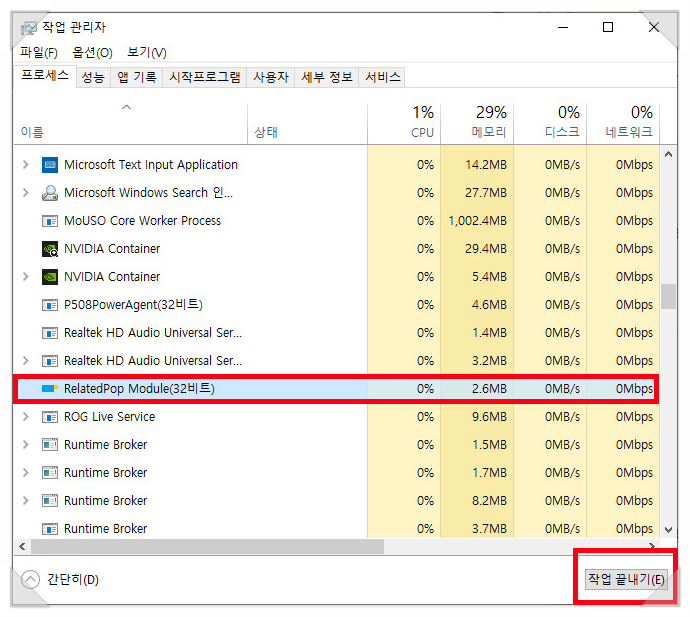The width and height of the screenshot is (690, 617).
Task: Sort by the 네트워크 column header
Action: point(623,124)
